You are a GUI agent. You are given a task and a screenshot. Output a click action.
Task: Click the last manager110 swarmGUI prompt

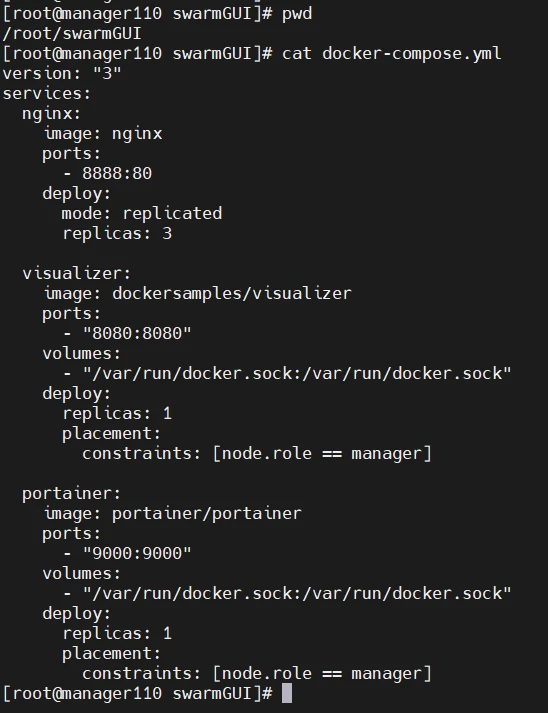[x=138, y=693]
